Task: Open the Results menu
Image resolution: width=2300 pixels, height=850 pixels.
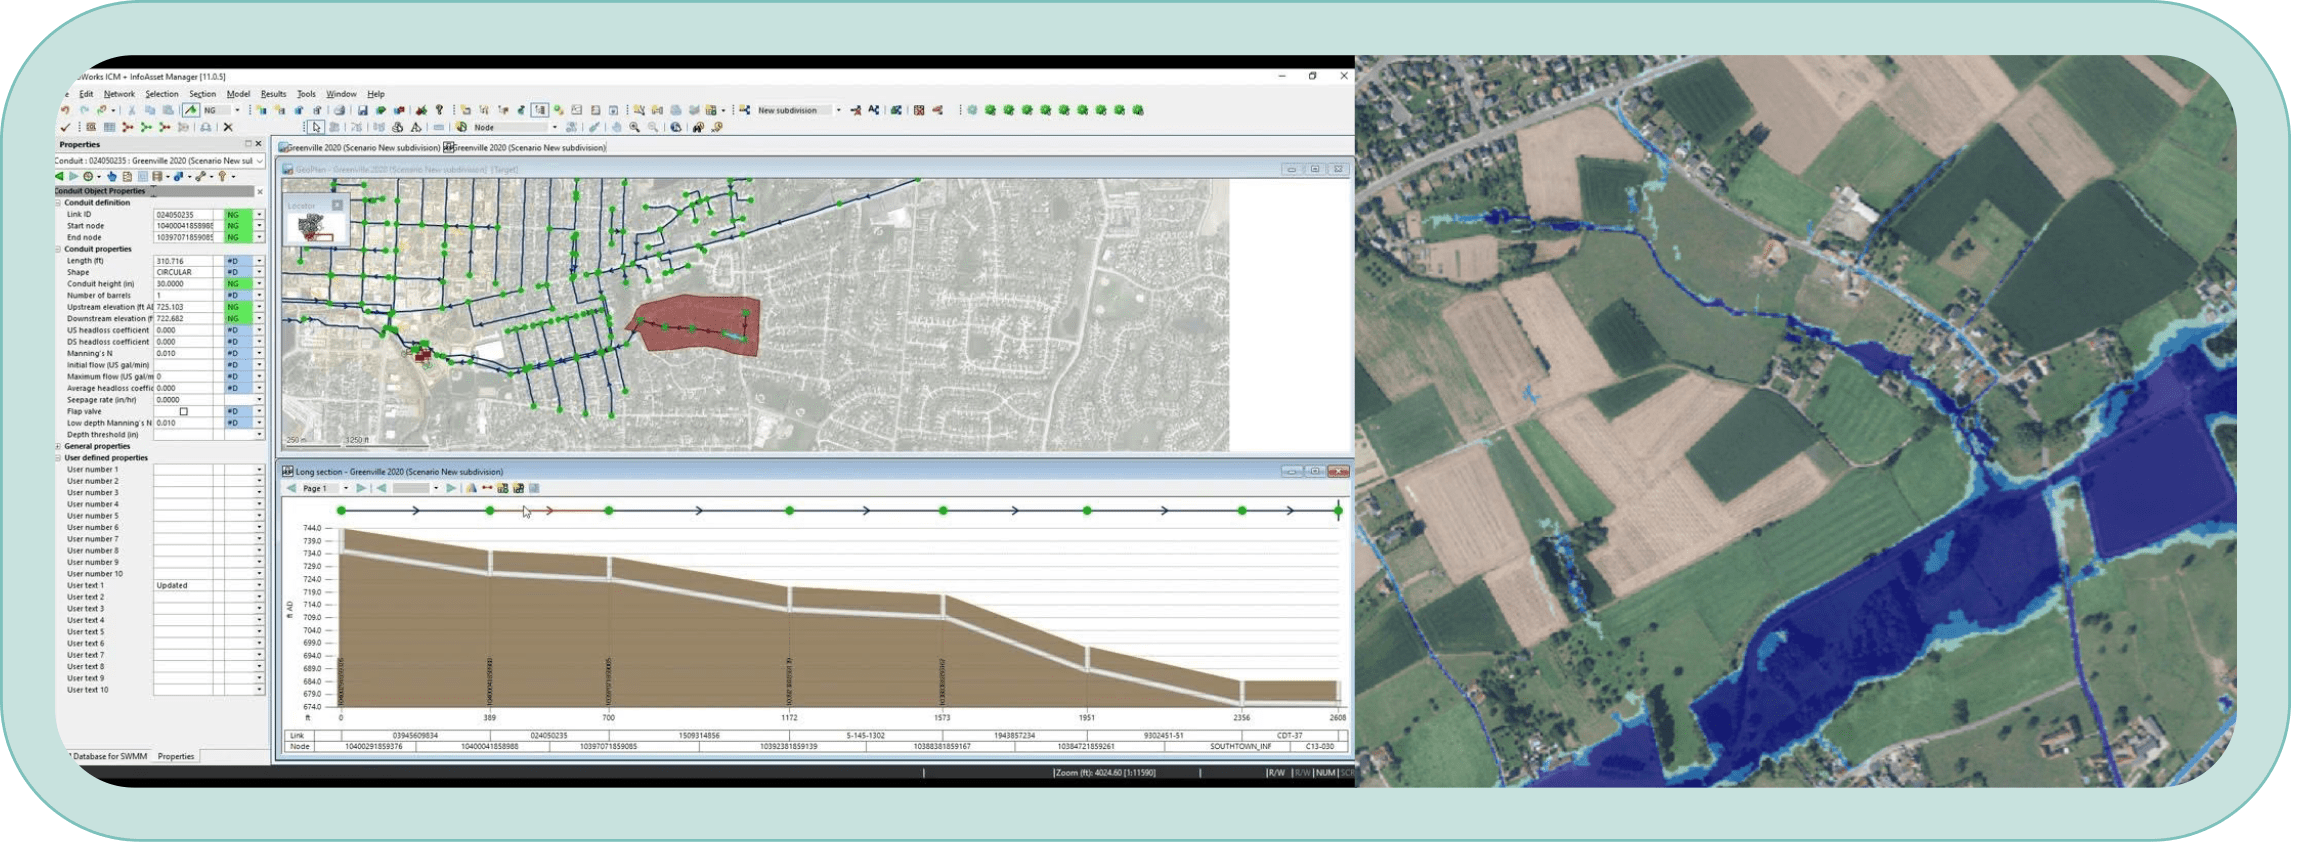Action: pos(273,94)
